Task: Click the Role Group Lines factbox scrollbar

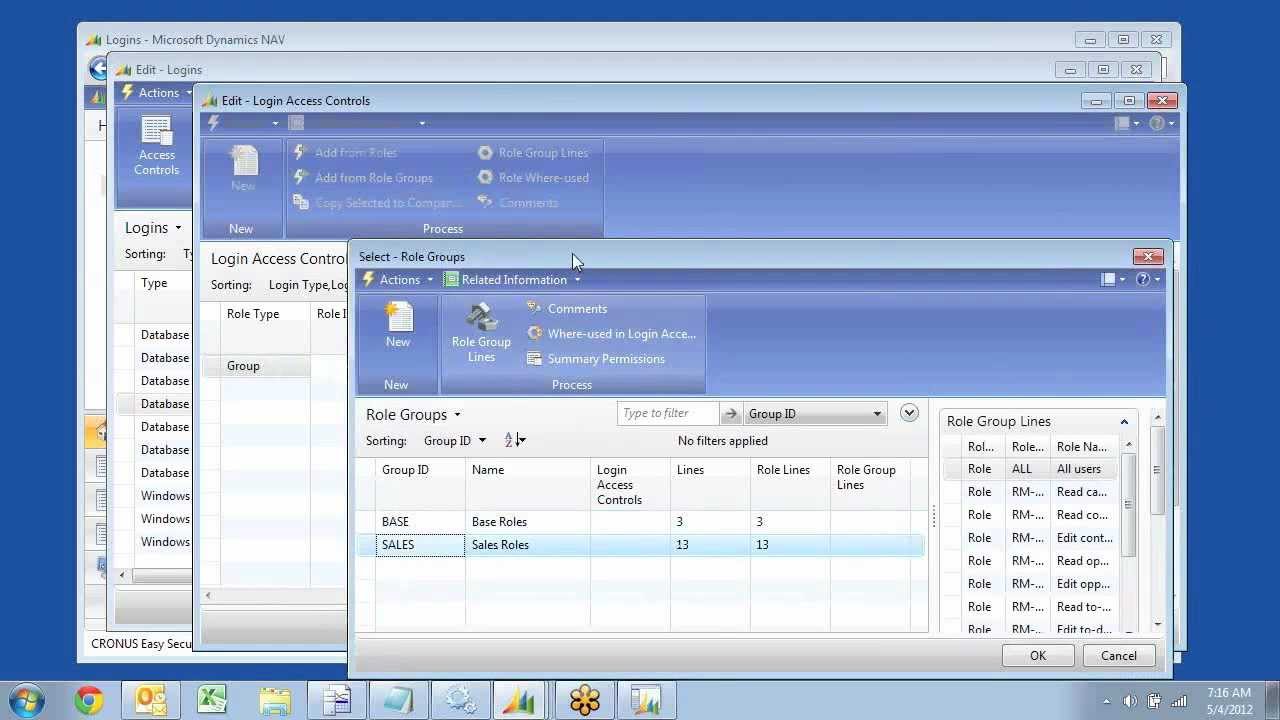Action: [x=1129, y=505]
